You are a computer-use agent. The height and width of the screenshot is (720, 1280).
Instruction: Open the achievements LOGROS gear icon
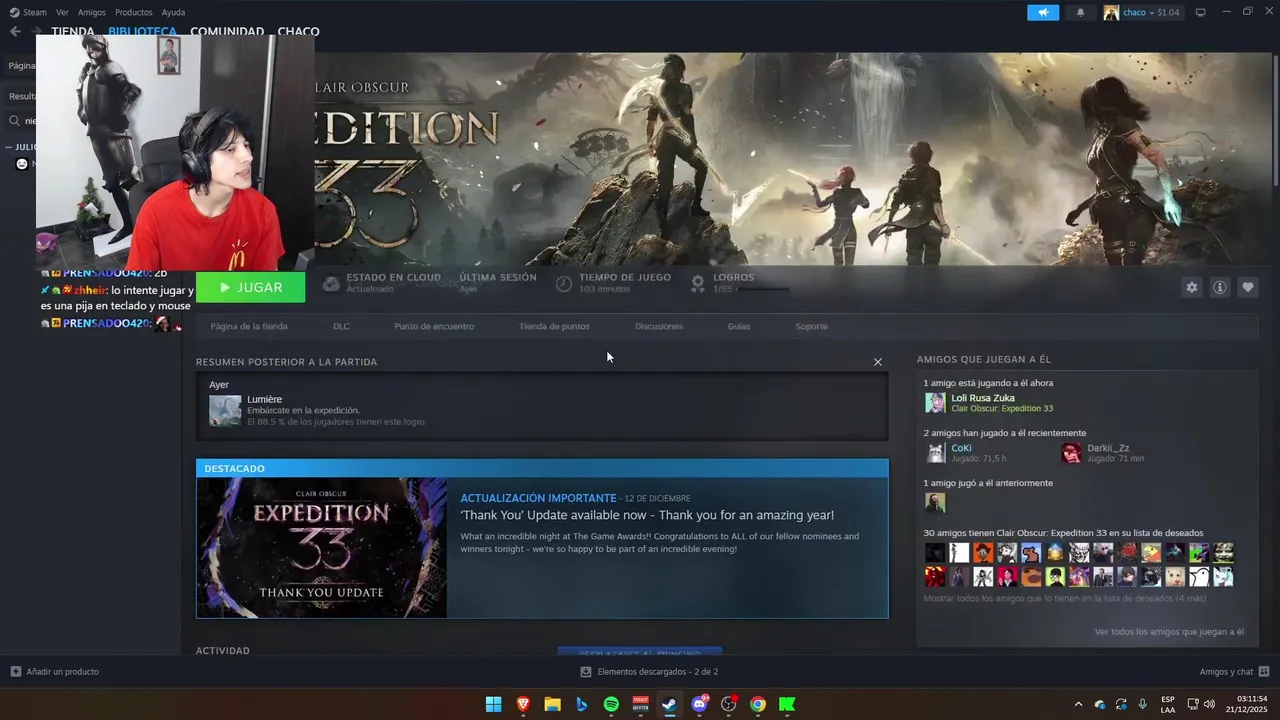click(698, 284)
